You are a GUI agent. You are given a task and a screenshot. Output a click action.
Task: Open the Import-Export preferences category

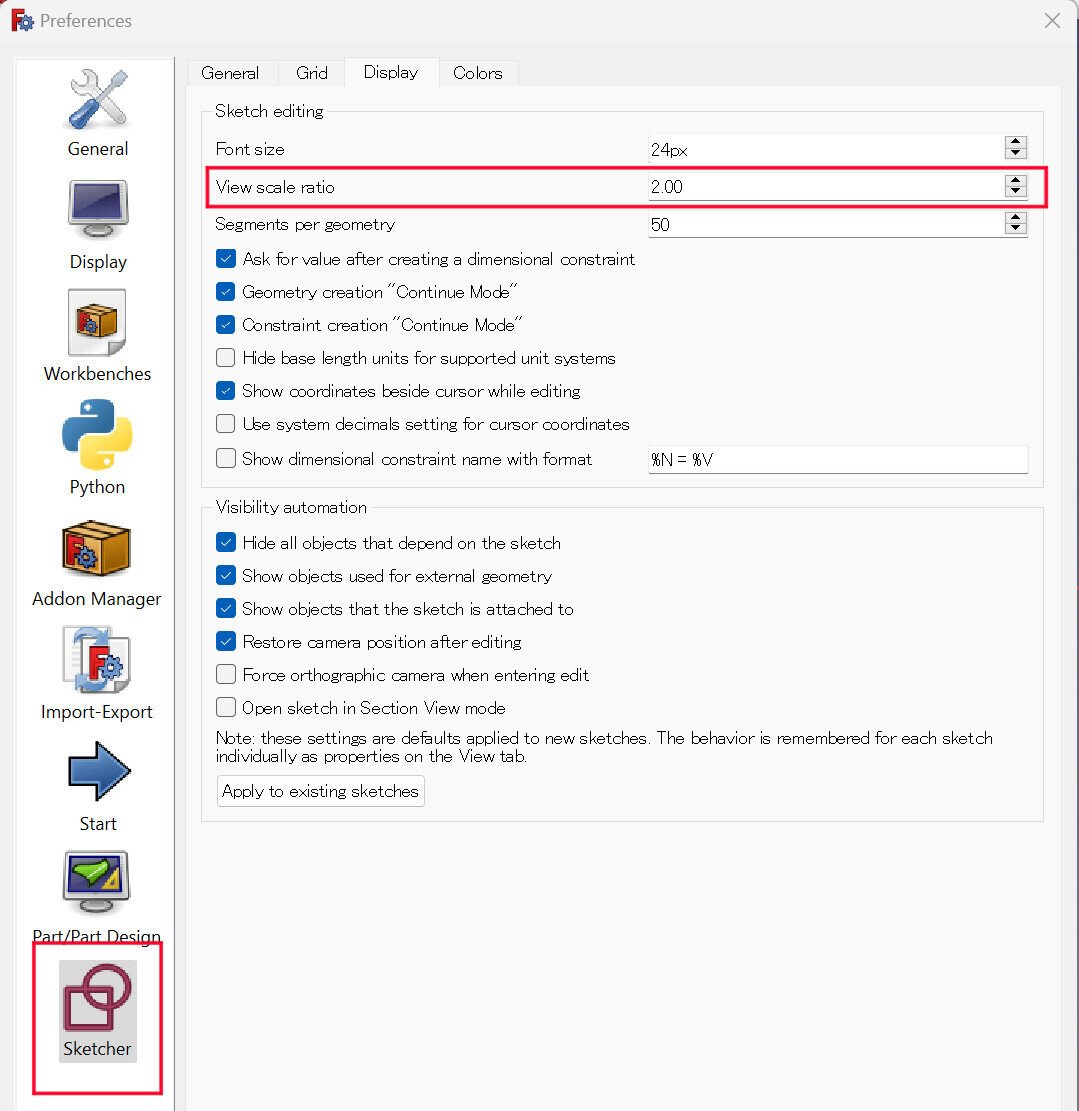pos(96,674)
